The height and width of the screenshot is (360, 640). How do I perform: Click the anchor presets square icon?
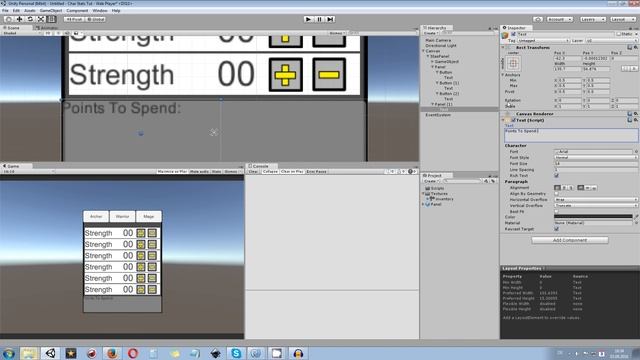[x=513, y=63]
